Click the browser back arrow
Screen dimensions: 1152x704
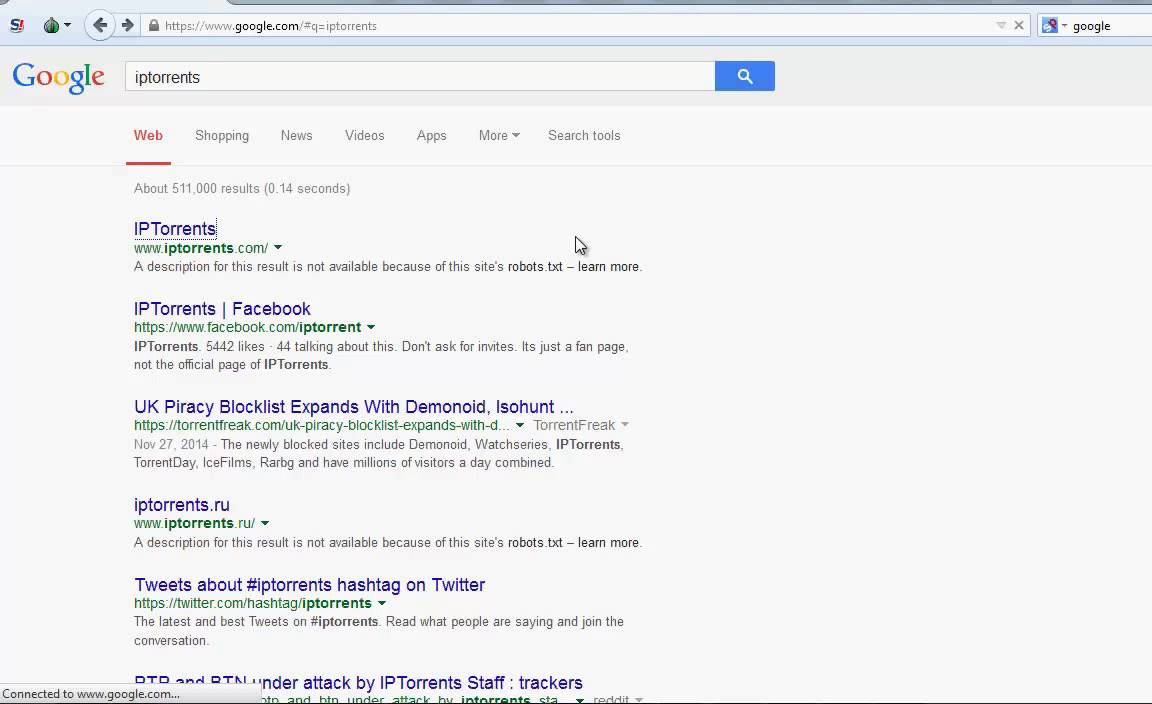100,26
